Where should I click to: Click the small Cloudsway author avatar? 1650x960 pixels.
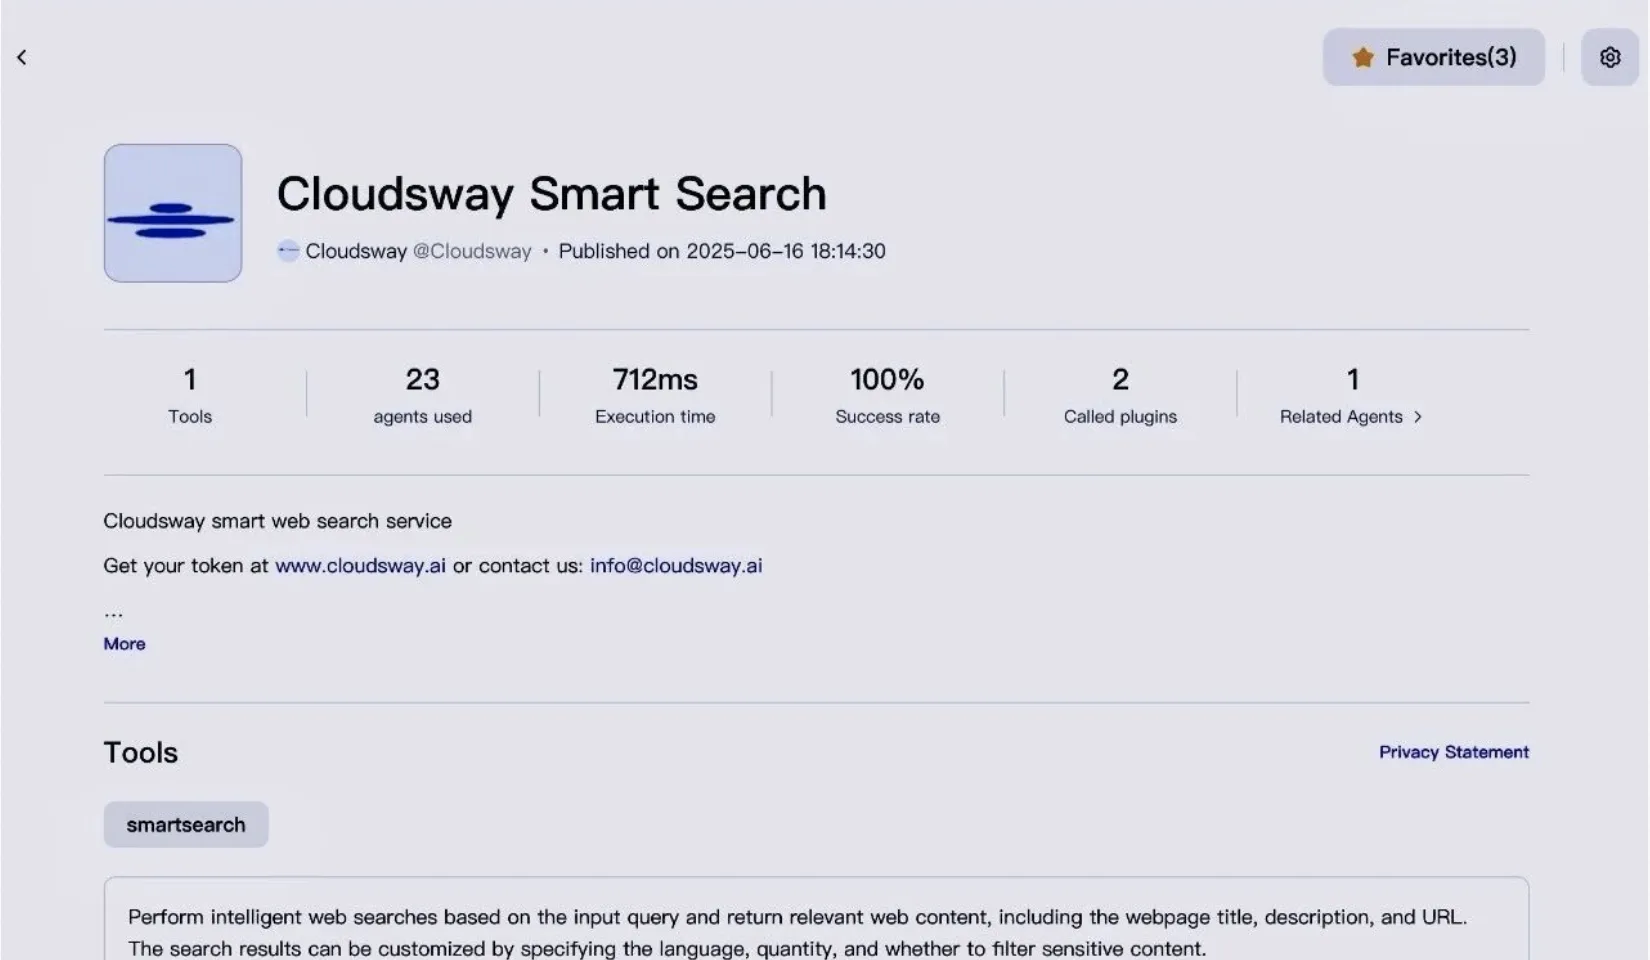pyautogui.click(x=288, y=251)
